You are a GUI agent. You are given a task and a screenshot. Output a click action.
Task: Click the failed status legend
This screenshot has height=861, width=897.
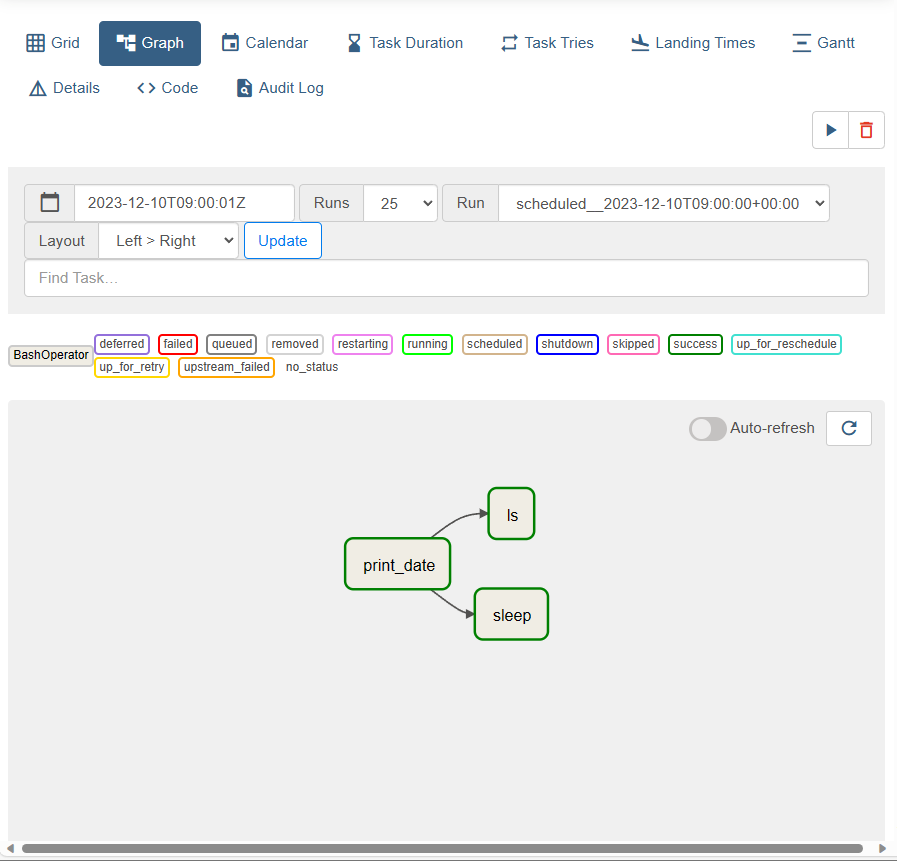(178, 344)
